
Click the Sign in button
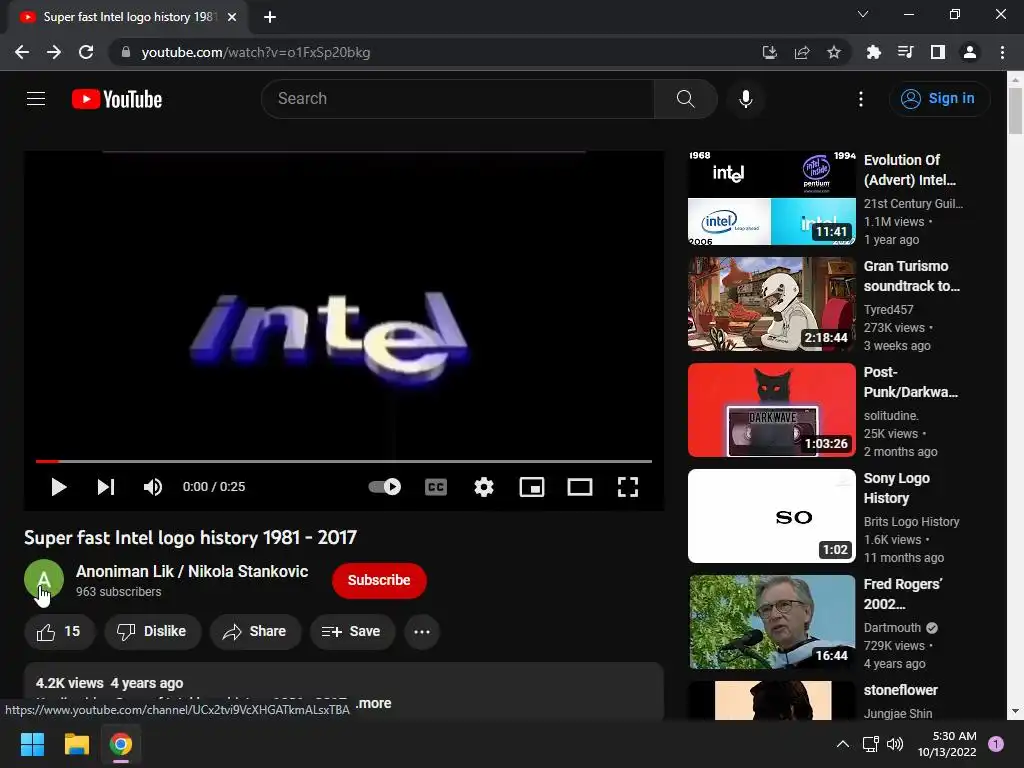939,99
